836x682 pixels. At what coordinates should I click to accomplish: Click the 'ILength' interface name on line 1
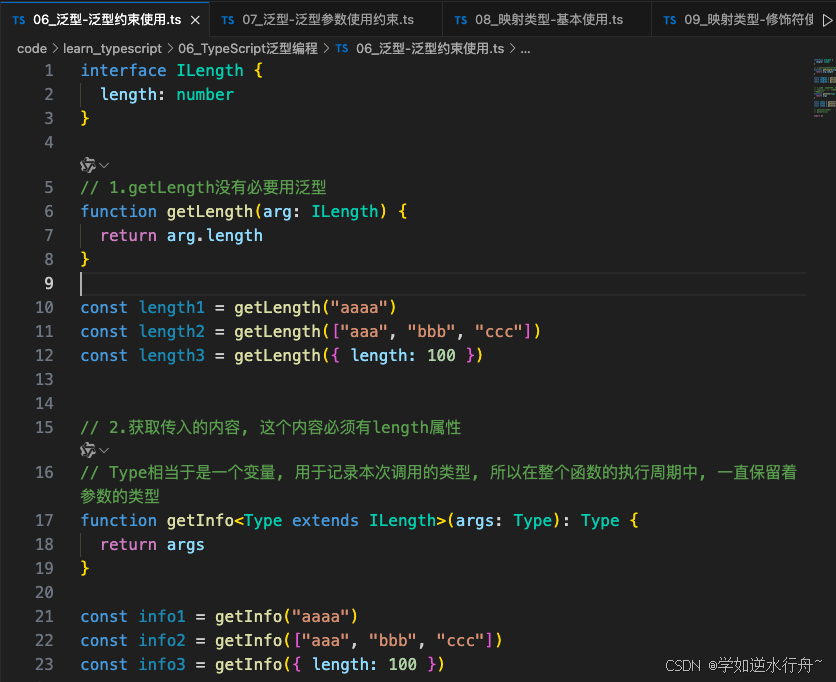[210, 70]
